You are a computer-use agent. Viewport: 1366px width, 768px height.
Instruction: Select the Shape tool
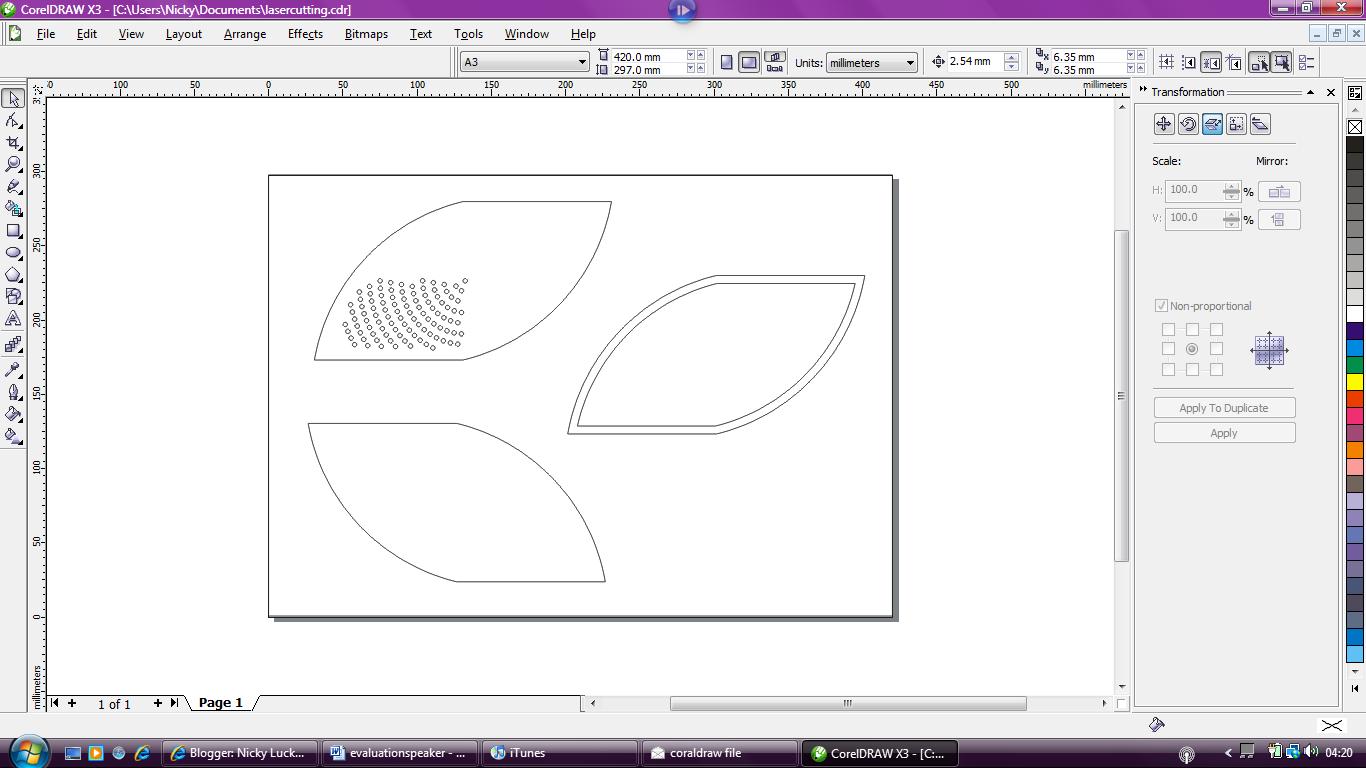pos(14,120)
